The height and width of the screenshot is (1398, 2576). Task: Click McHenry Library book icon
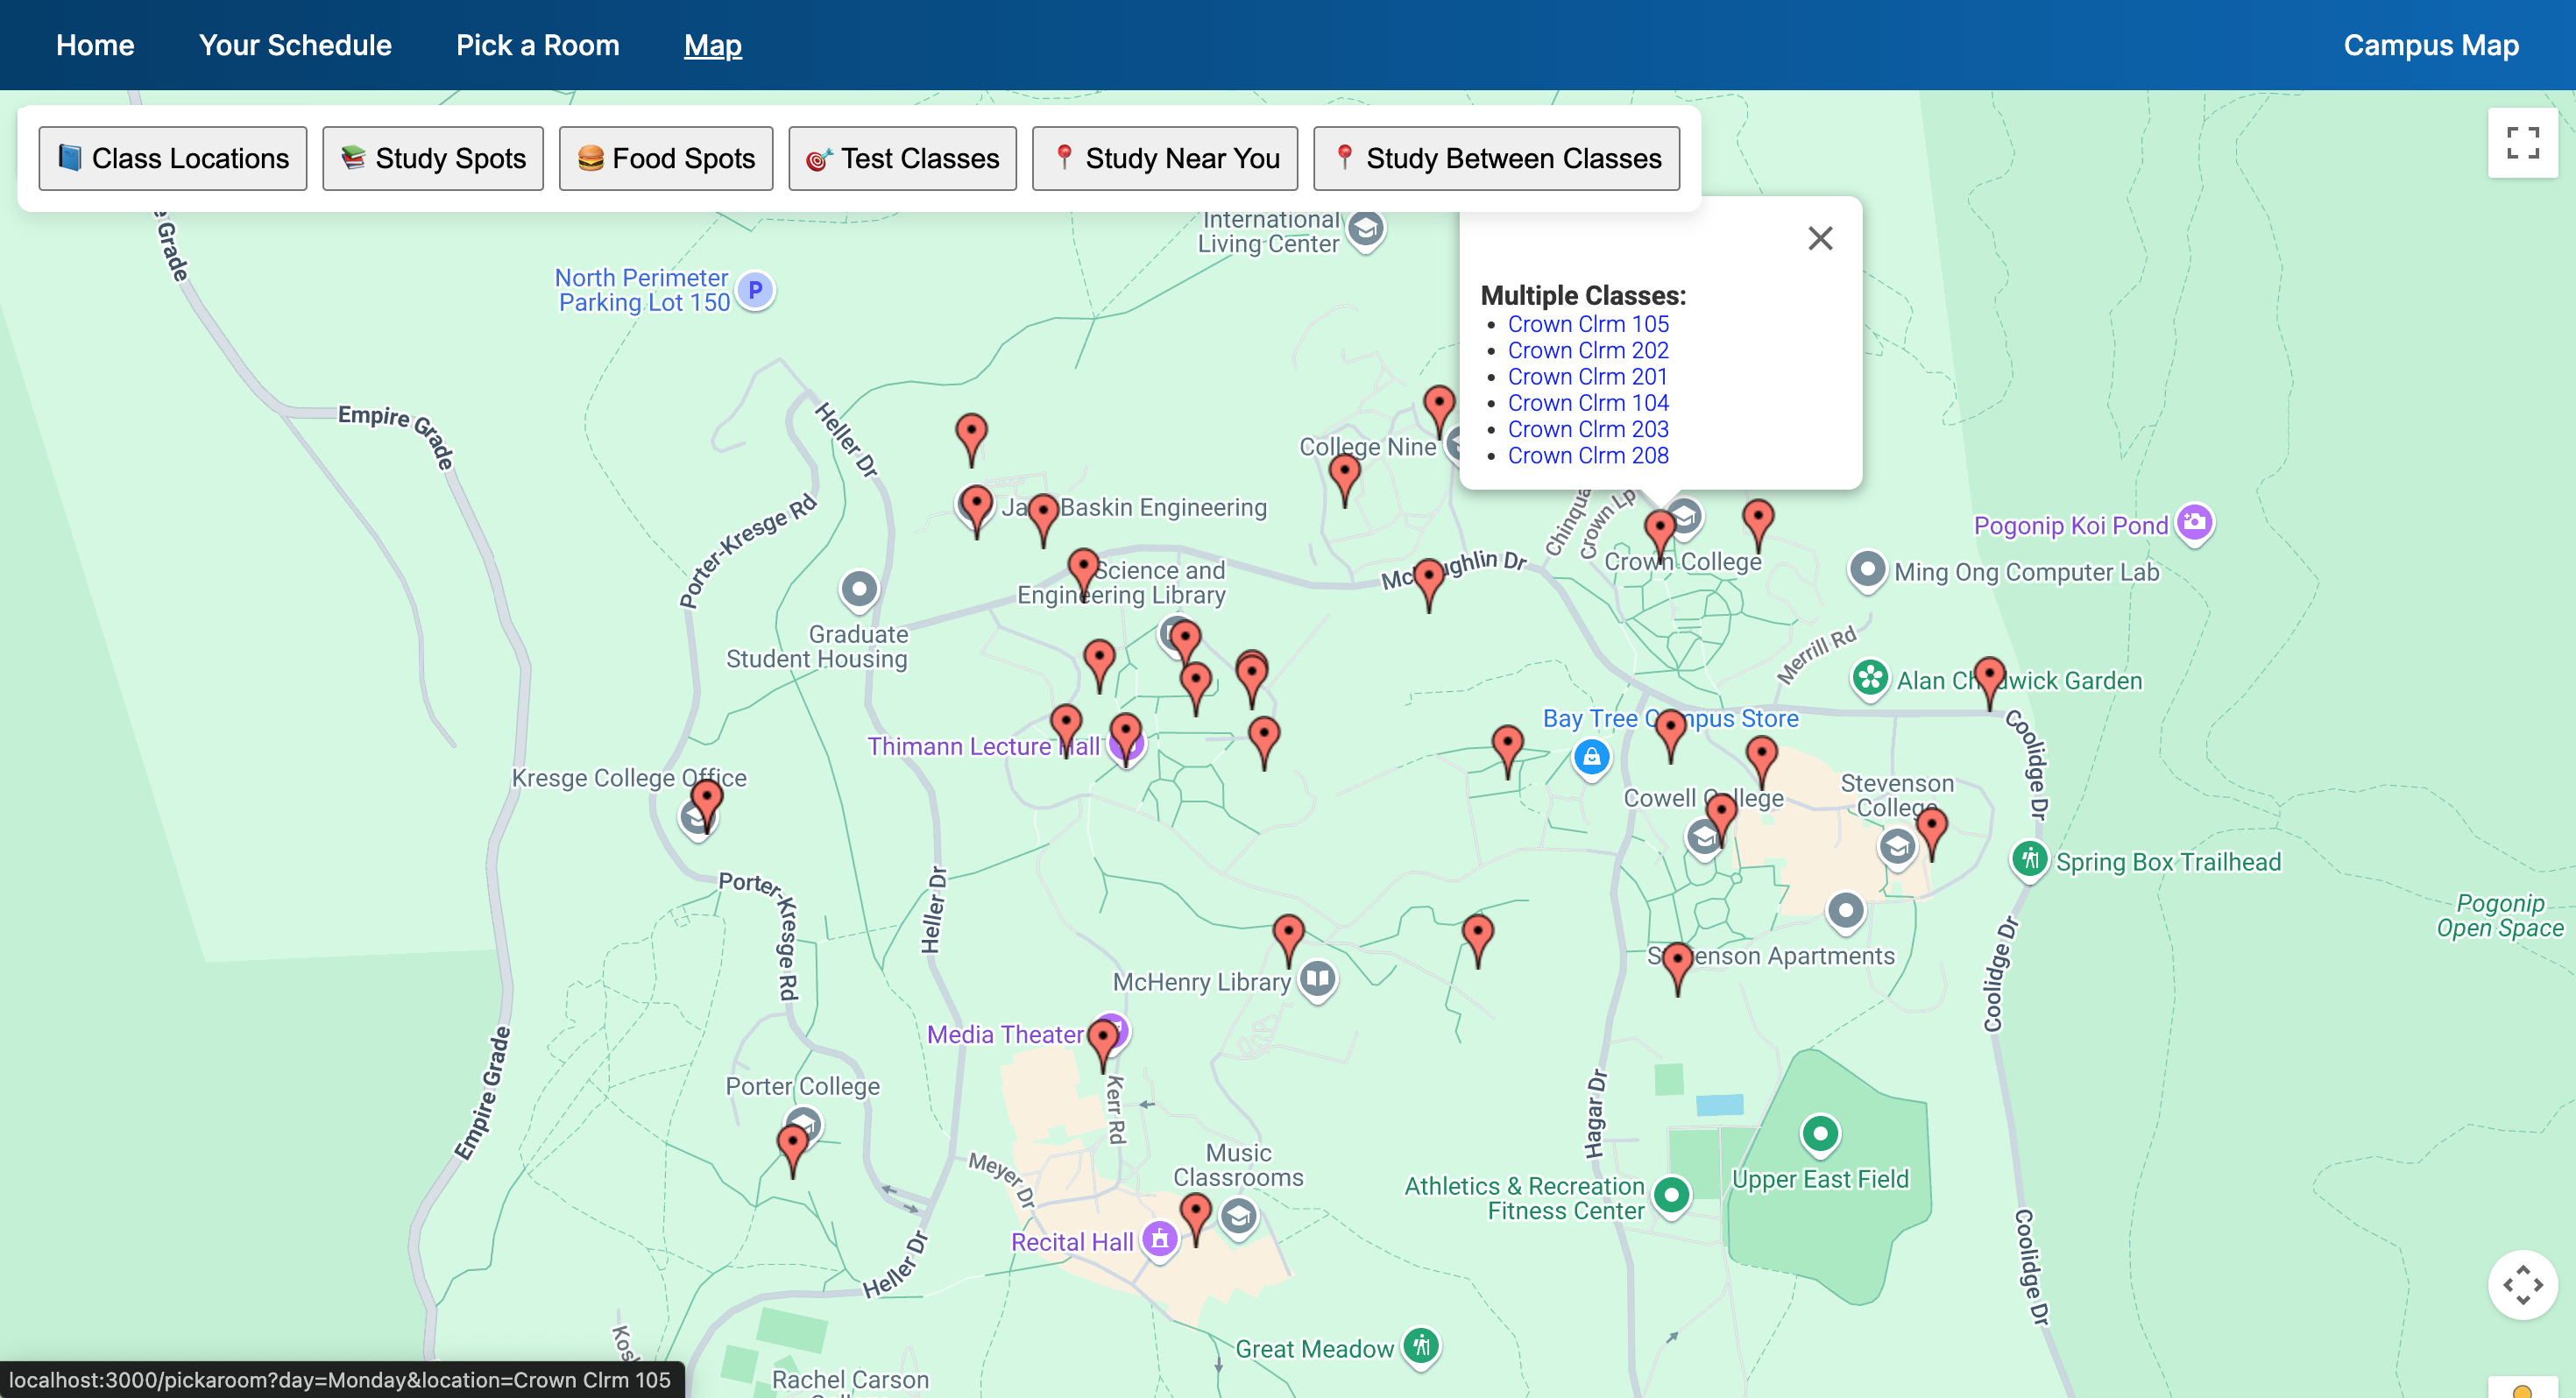1317,977
